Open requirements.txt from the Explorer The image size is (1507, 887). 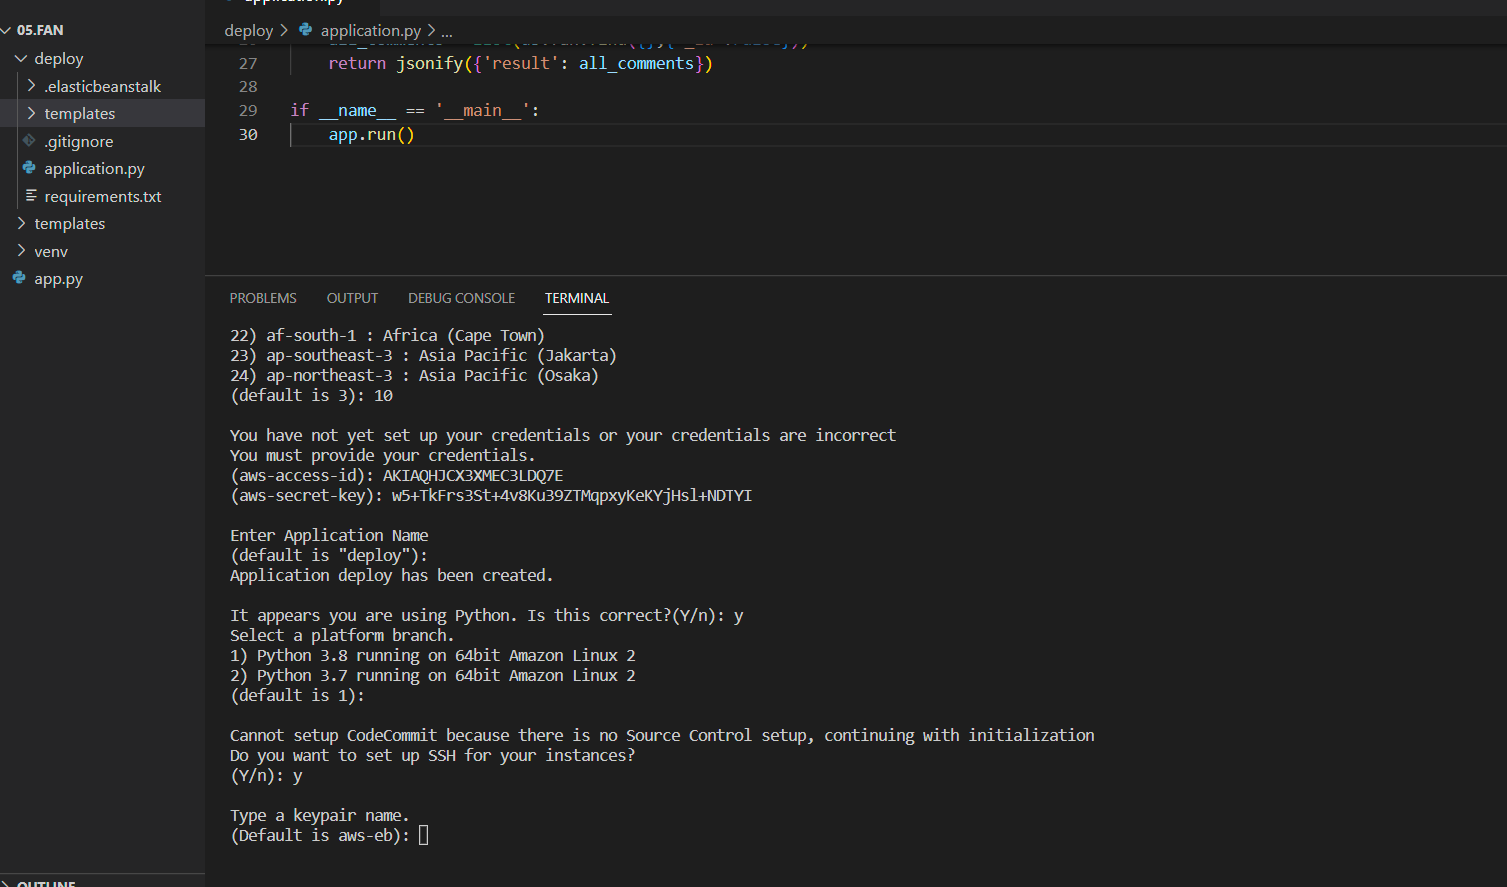(103, 197)
